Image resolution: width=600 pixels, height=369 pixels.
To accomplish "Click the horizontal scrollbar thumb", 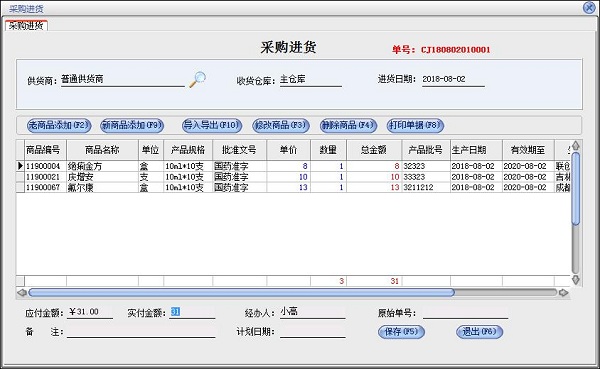I will point(241,292).
